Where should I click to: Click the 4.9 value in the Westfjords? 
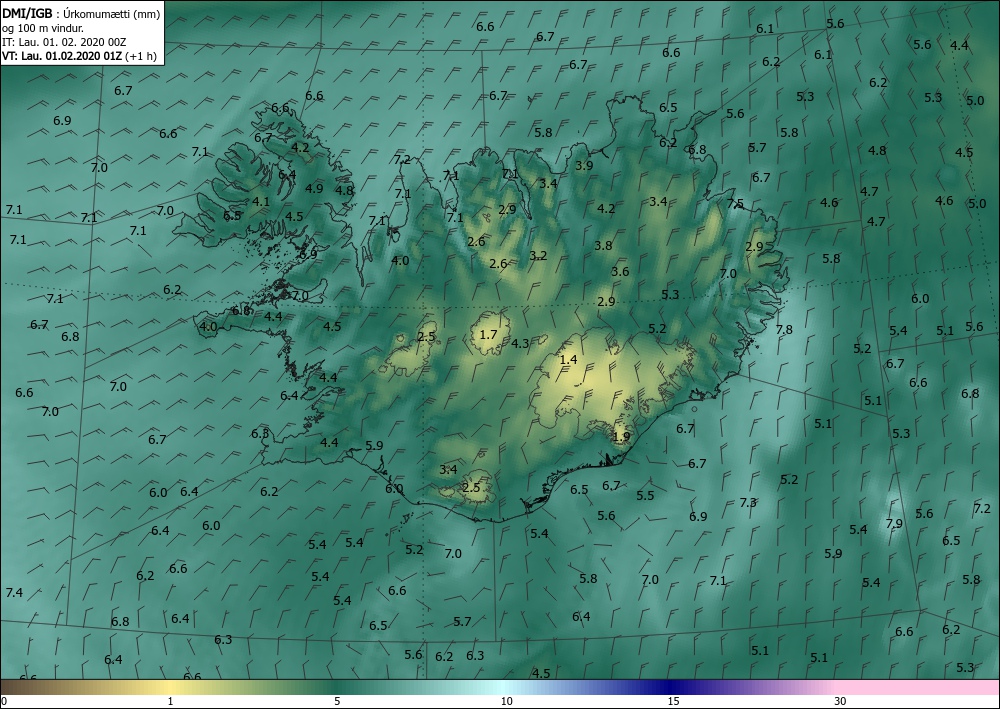pyautogui.click(x=314, y=189)
